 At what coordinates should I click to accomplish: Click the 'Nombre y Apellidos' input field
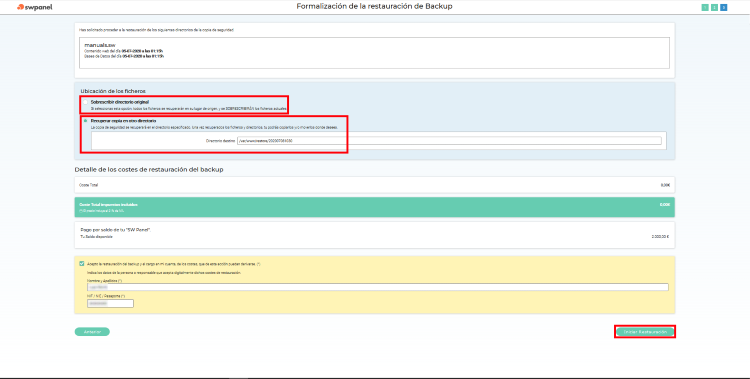click(x=377, y=287)
